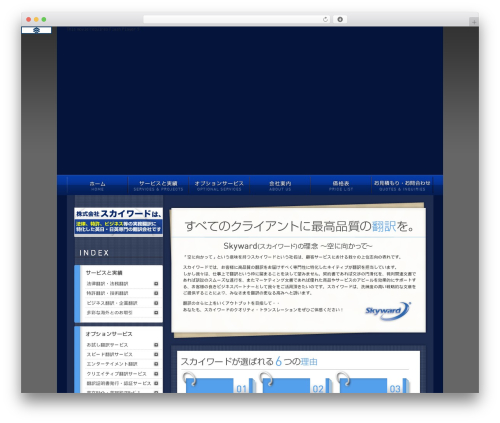Click the new tab plus button

[474, 22]
